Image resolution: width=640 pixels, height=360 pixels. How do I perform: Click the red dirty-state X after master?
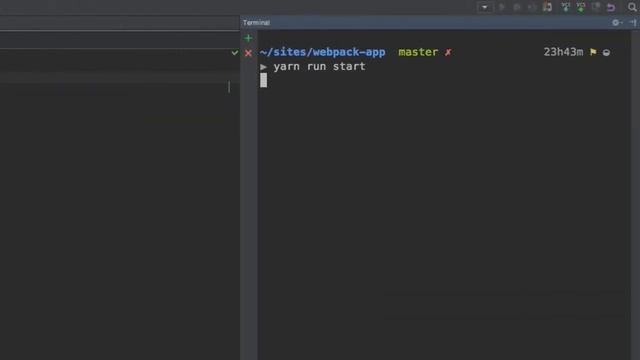coord(448,52)
